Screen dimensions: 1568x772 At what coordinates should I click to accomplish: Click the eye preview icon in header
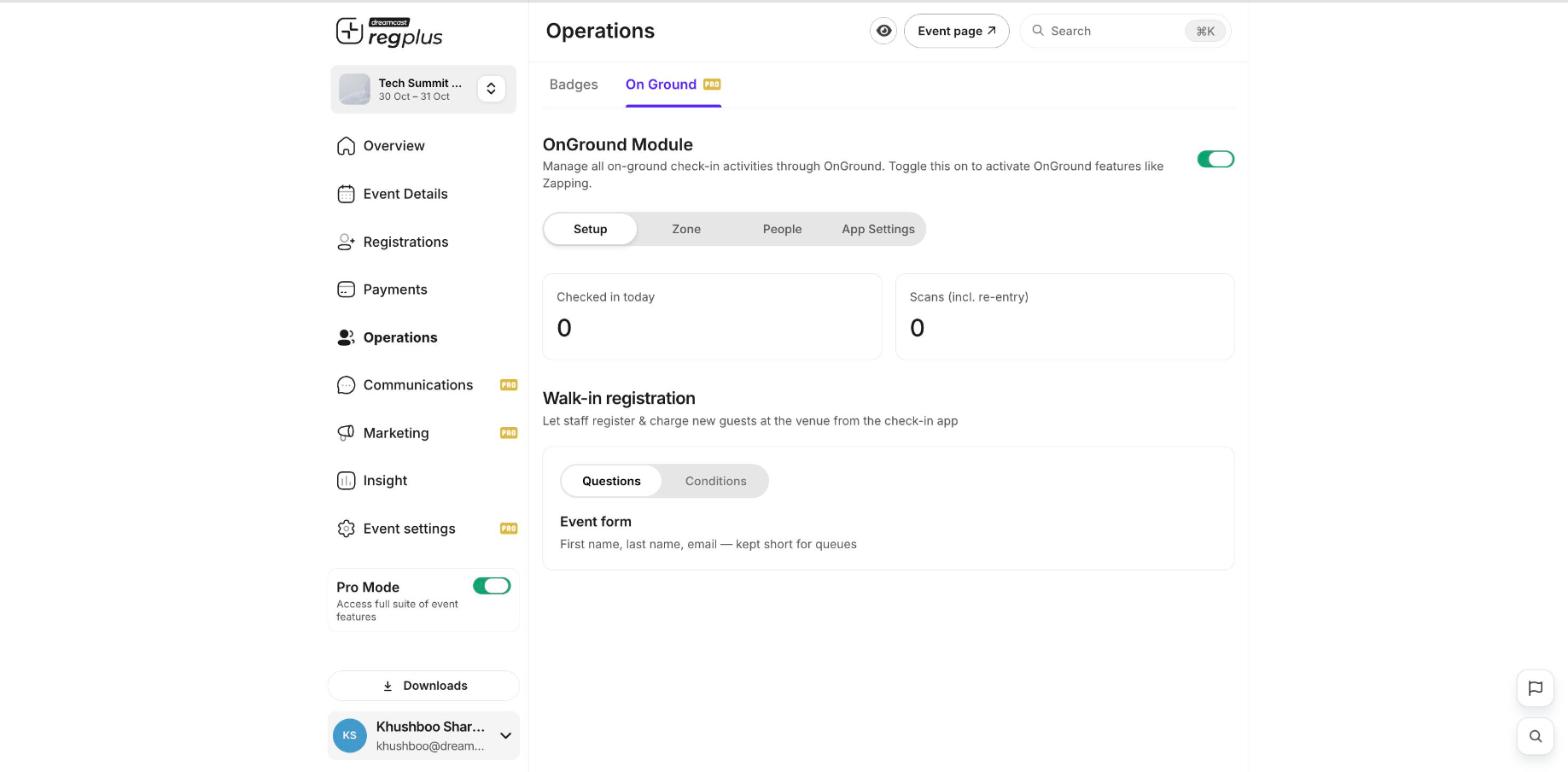(884, 31)
